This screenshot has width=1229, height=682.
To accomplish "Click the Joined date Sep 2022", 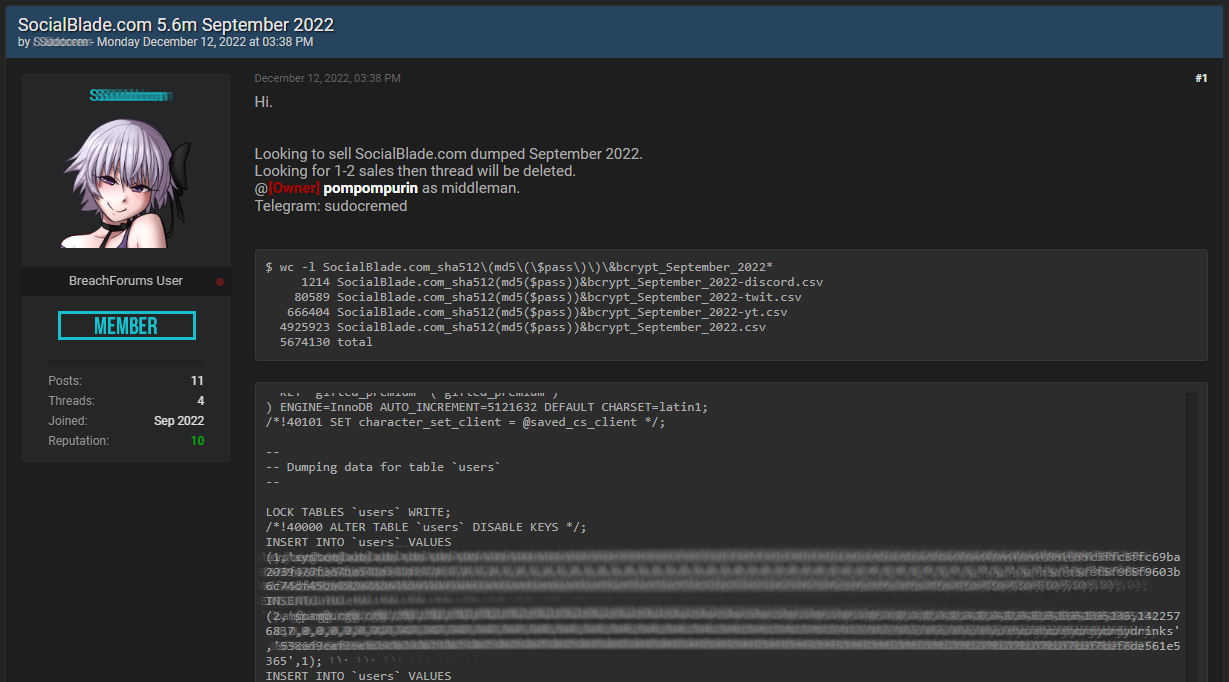I will [x=179, y=421].
